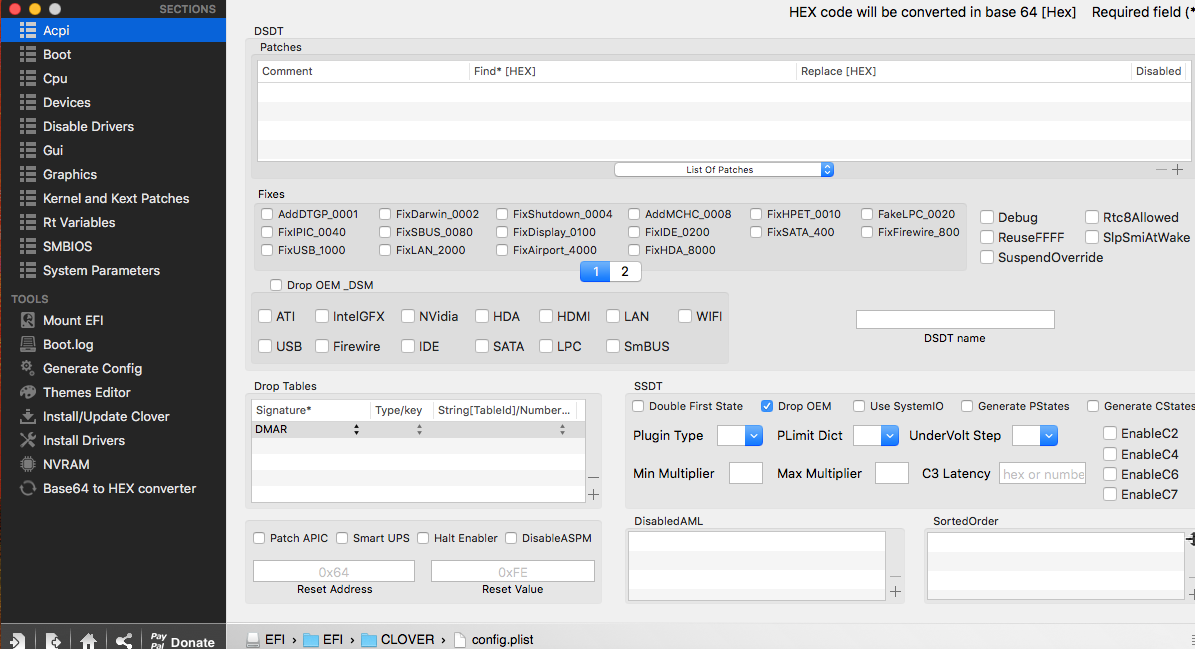Open the NVRAM tool
Screen dimensions: 1195x649
point(65,464)
